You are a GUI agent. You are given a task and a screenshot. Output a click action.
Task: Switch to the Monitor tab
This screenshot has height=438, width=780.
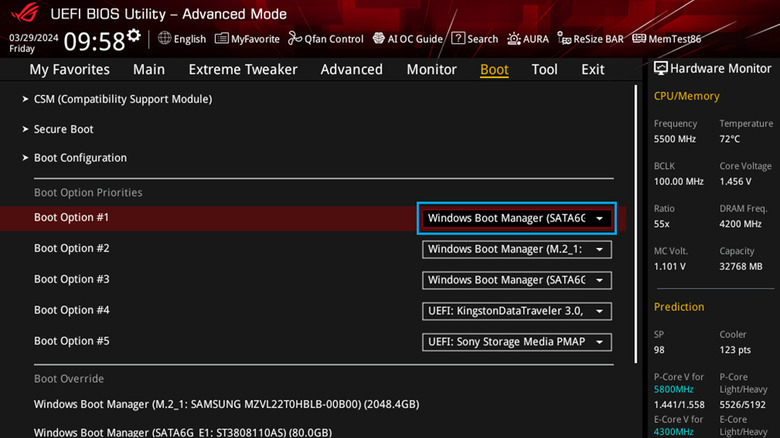(431, 69)
